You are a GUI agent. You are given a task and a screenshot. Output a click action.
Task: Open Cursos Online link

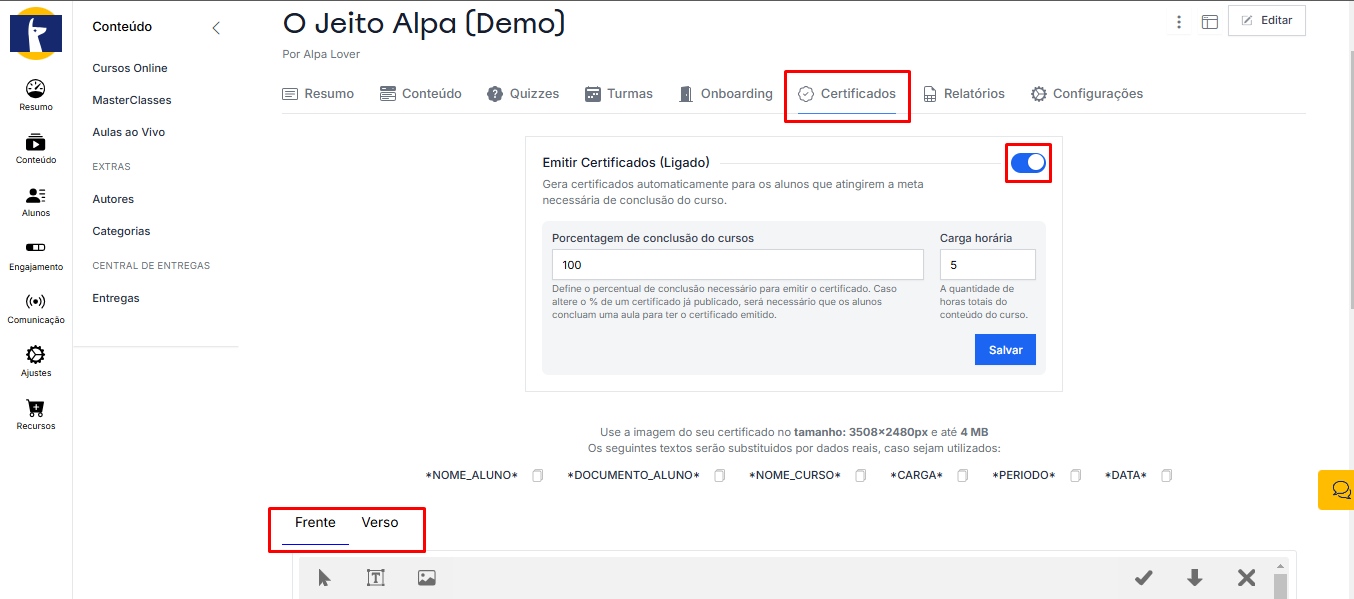130,68
